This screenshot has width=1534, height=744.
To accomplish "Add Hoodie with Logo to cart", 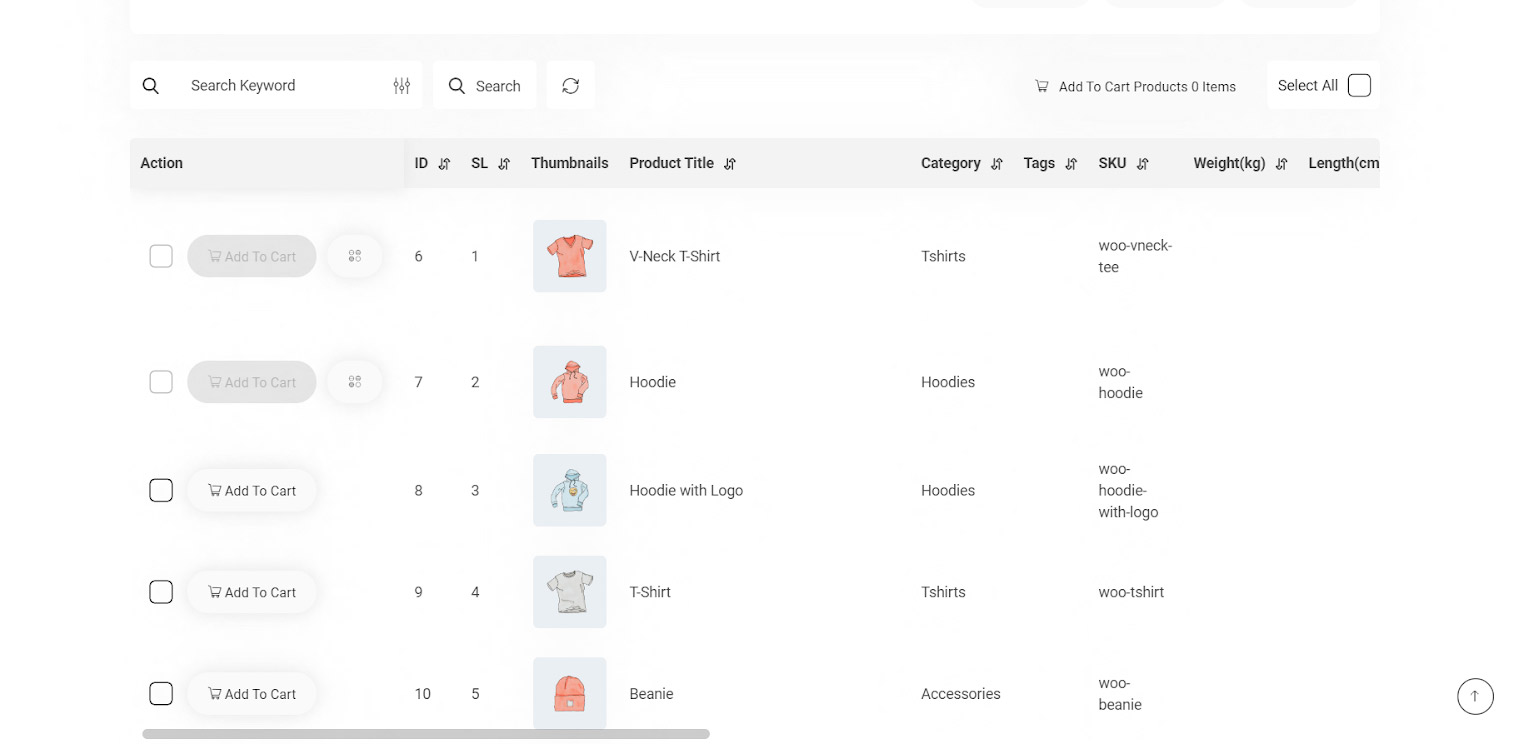I will coord(252,490).
